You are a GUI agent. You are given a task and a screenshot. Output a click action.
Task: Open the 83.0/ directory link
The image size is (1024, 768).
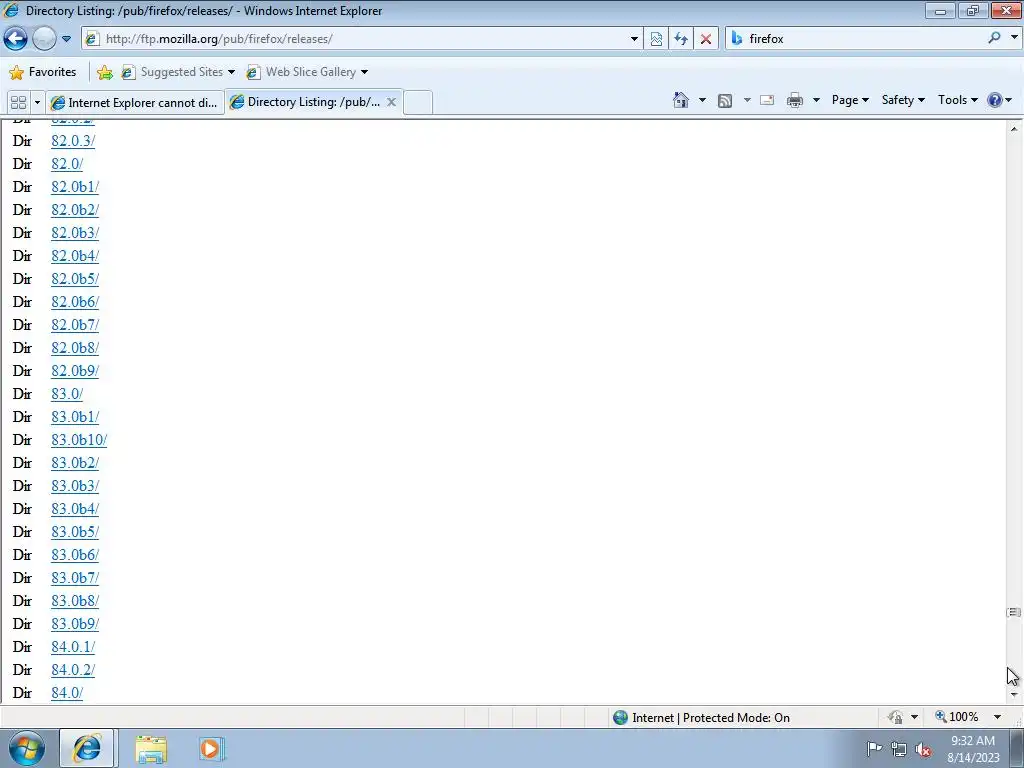[67, 394]
